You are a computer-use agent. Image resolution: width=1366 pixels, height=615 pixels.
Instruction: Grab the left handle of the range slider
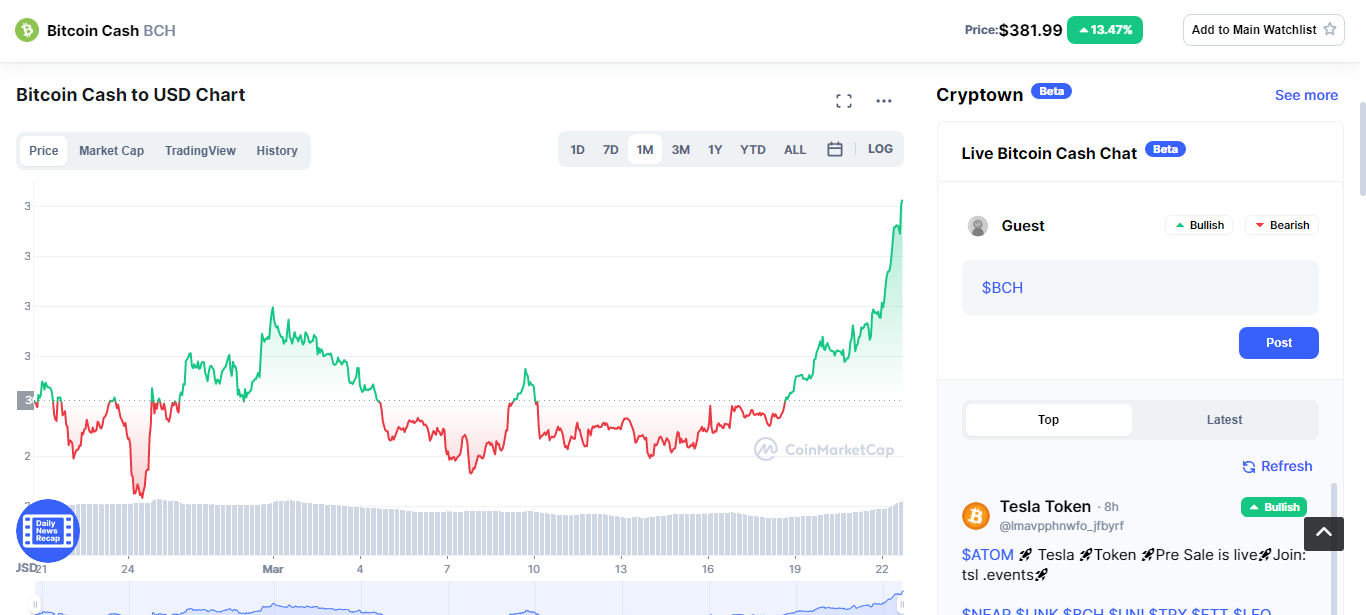tap(35, 604)
